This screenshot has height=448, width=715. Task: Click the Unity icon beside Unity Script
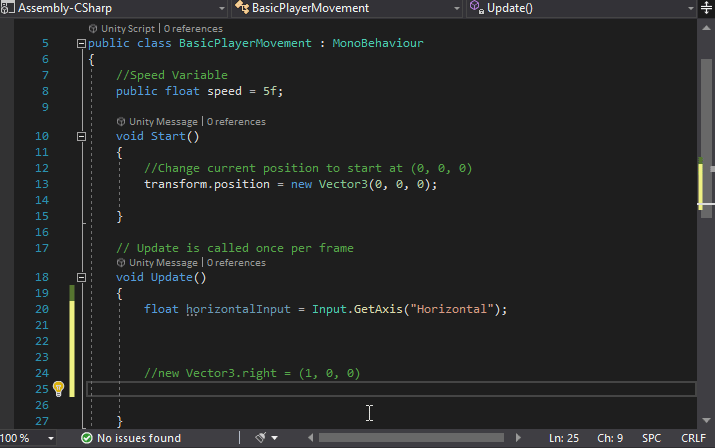click(93, 29)
